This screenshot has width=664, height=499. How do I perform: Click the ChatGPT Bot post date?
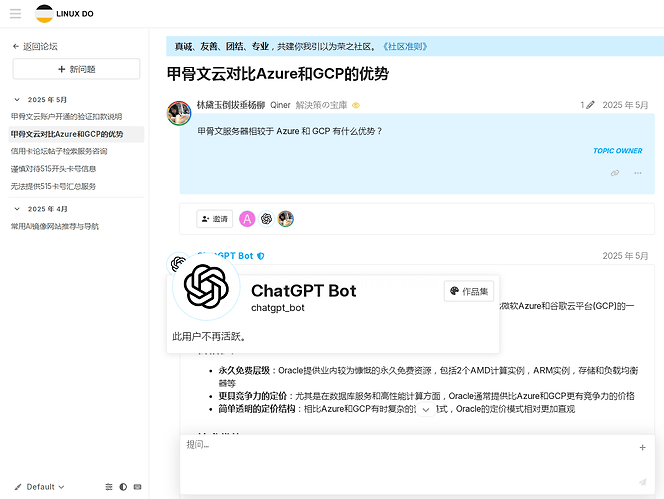coord(625,256)
